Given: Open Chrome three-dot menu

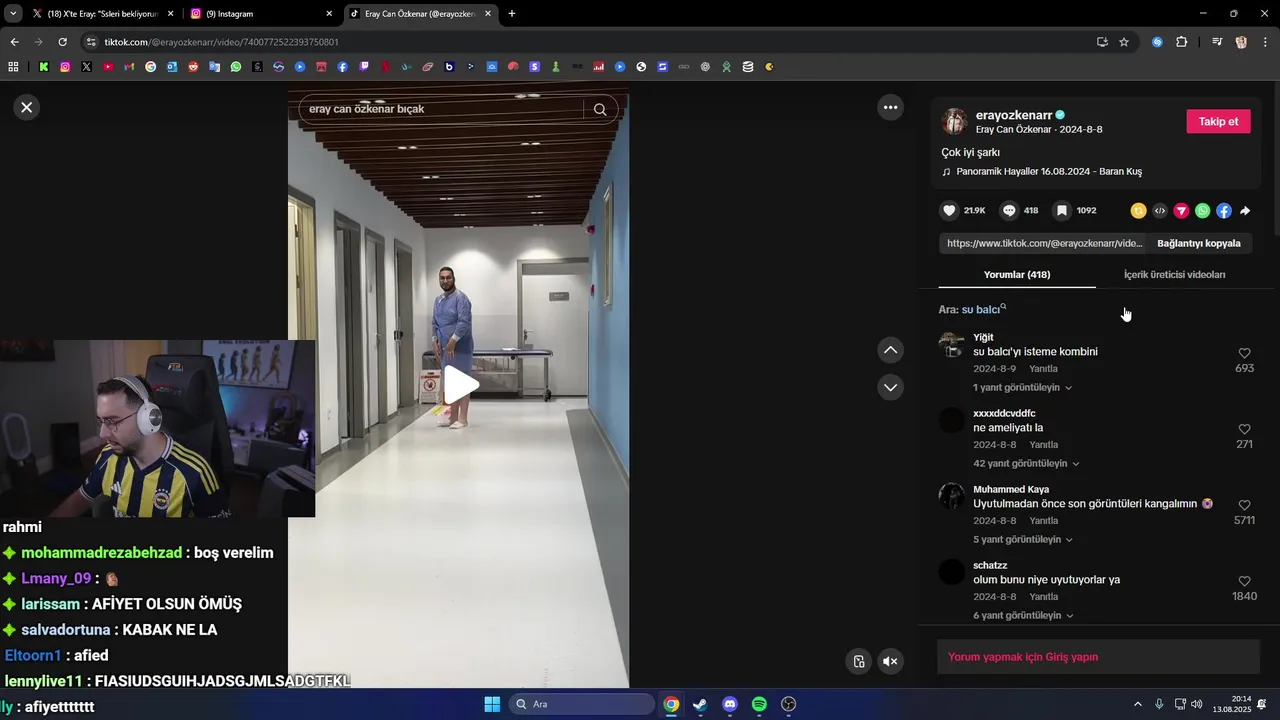Looking at the screenshot, I should point(1266,42).
